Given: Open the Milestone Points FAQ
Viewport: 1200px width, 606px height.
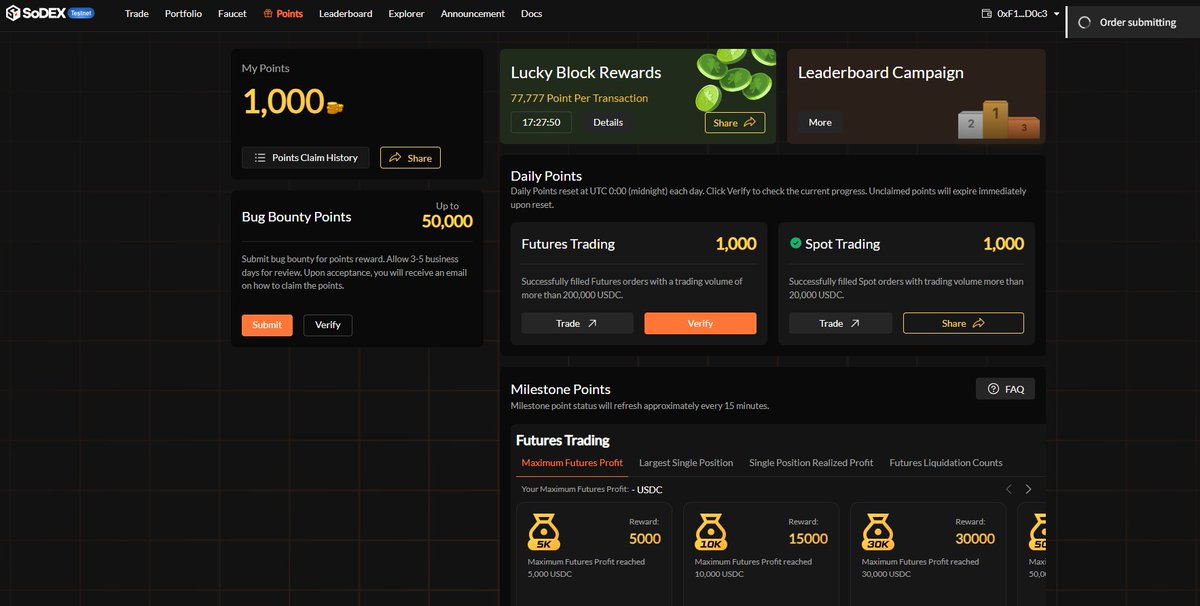Looking at the screenshot, I should tap(1005, 389).
